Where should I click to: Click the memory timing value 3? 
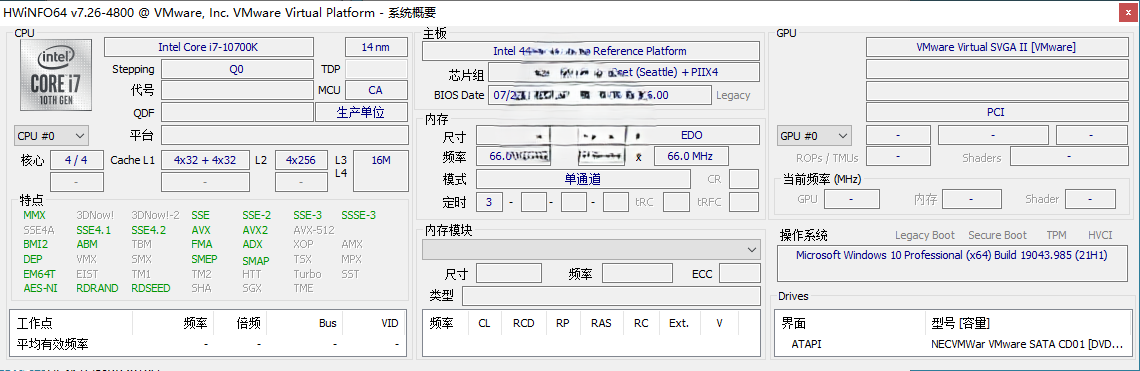(489, 202)
